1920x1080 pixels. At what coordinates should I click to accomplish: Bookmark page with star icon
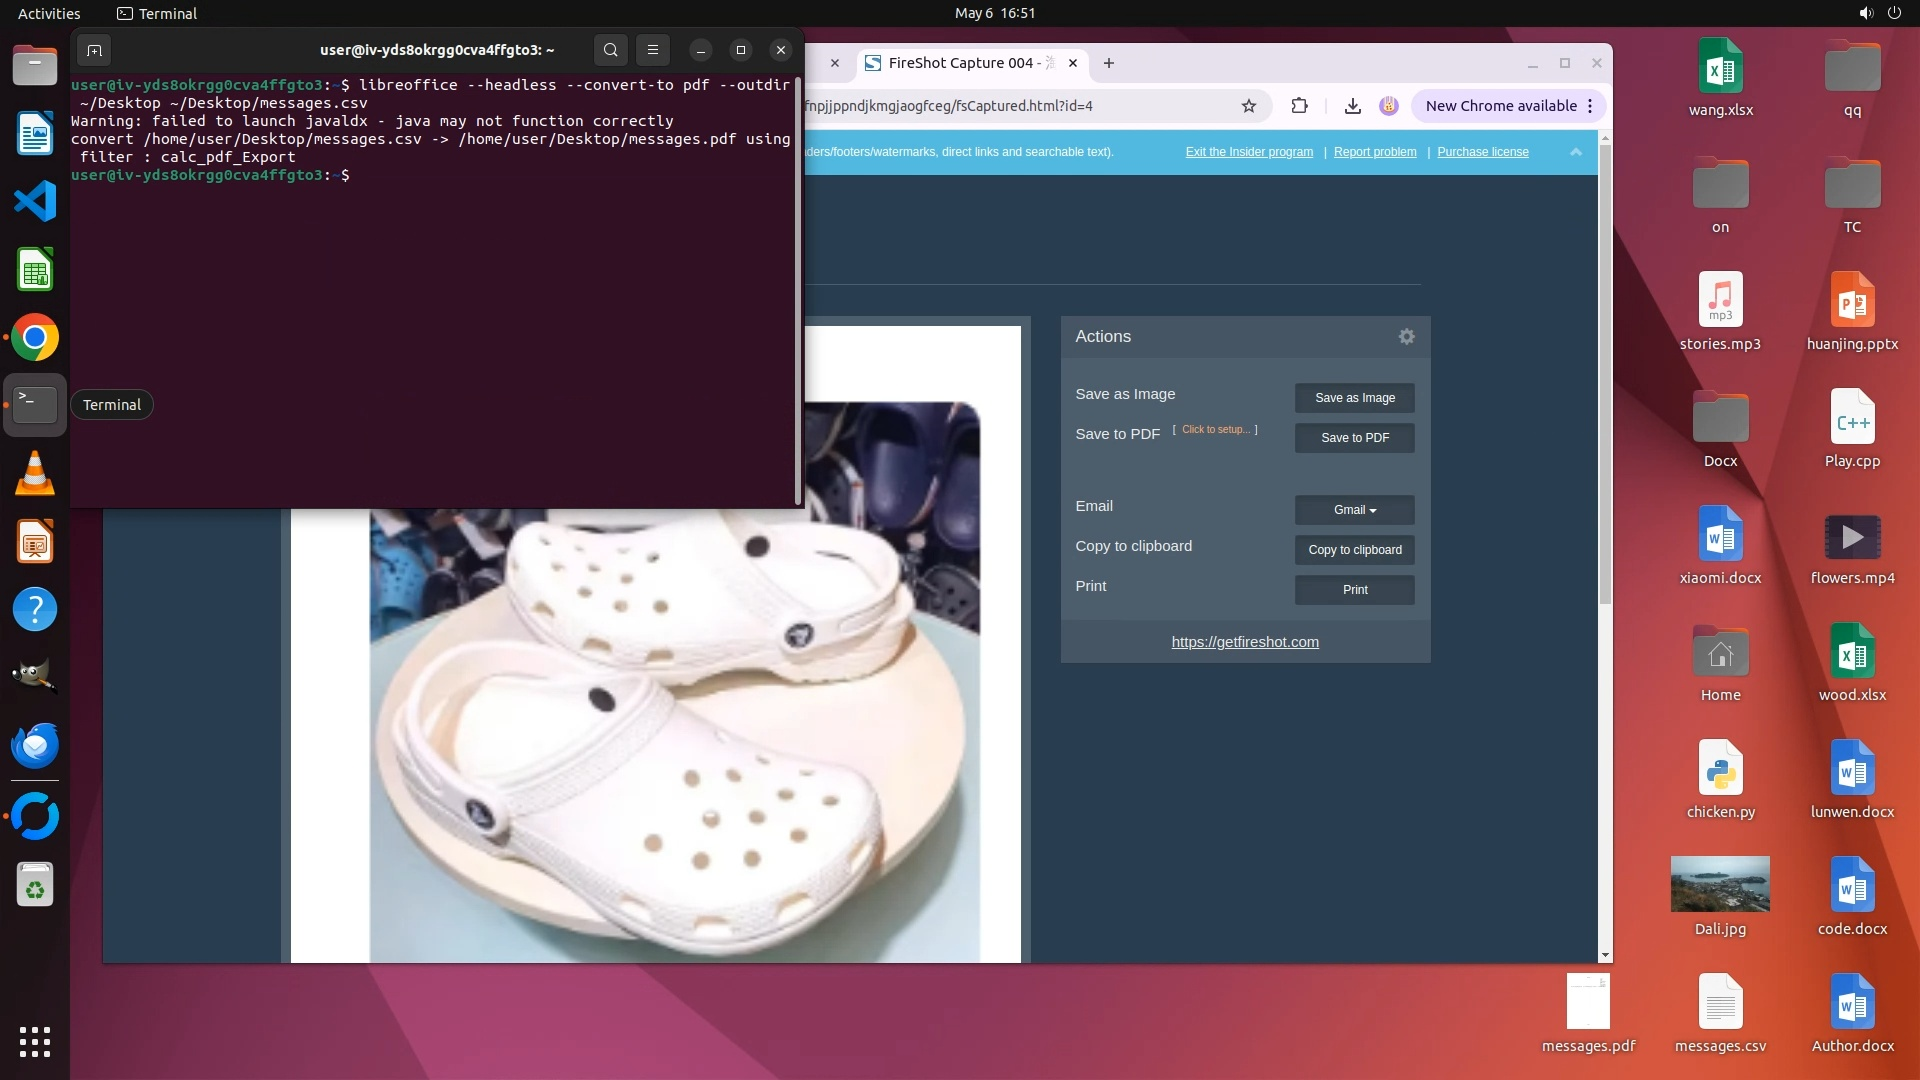click(1249, 106)
